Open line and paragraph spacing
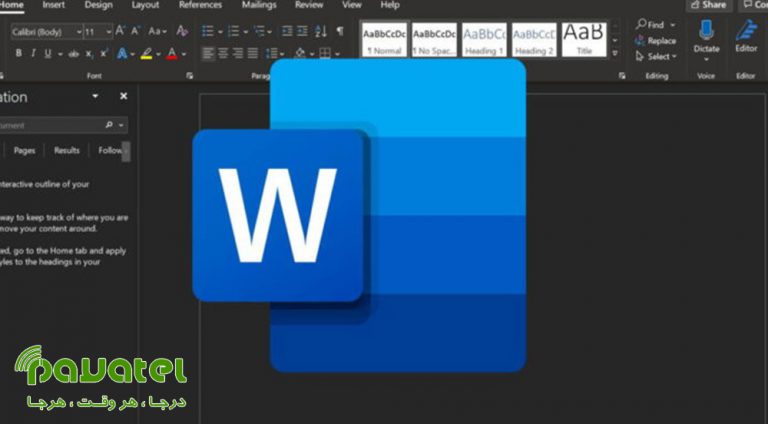Screen dimensions: 768x424 pyautogui.click(x=271, y=53)
